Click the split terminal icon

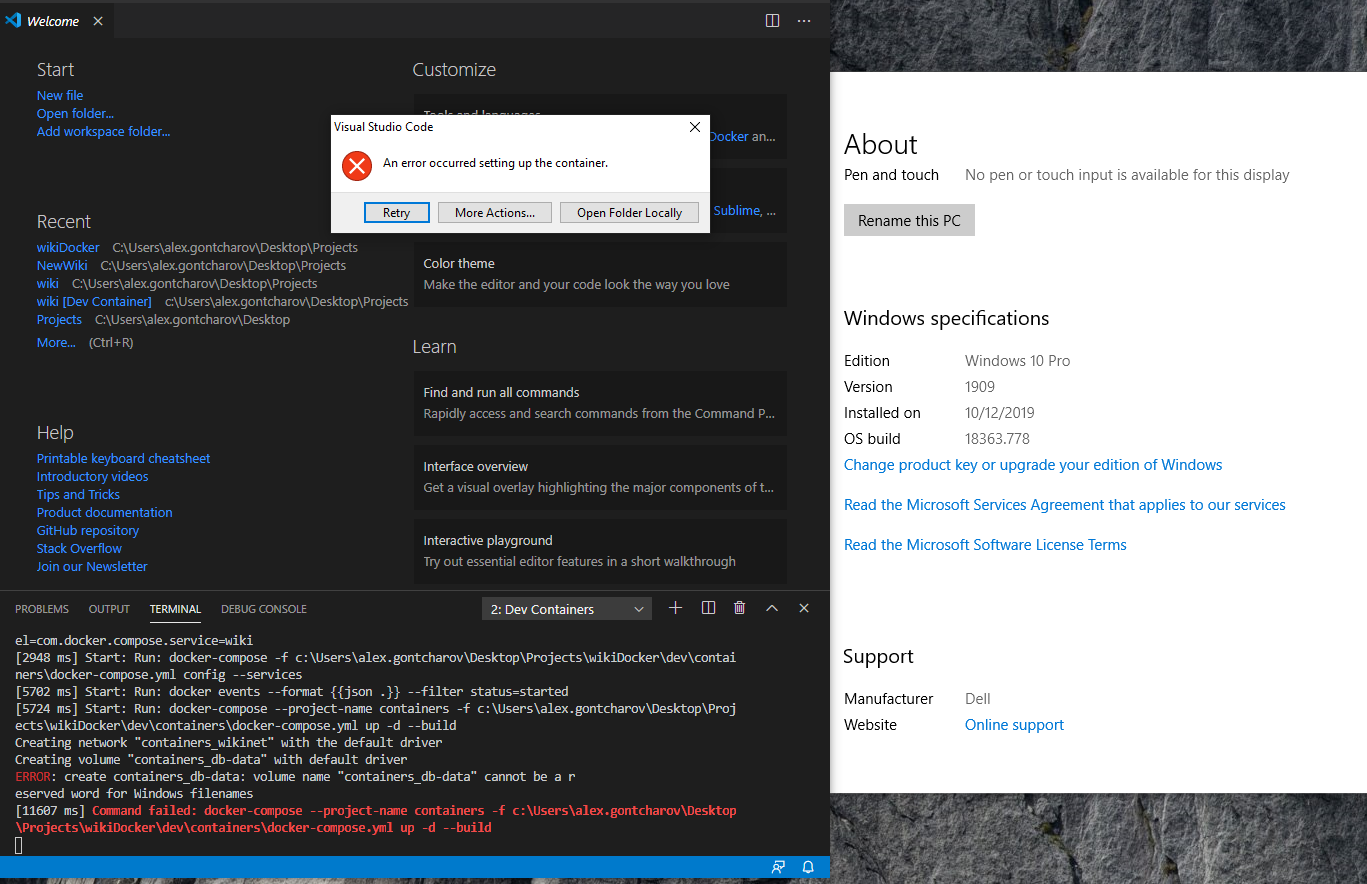708,608
